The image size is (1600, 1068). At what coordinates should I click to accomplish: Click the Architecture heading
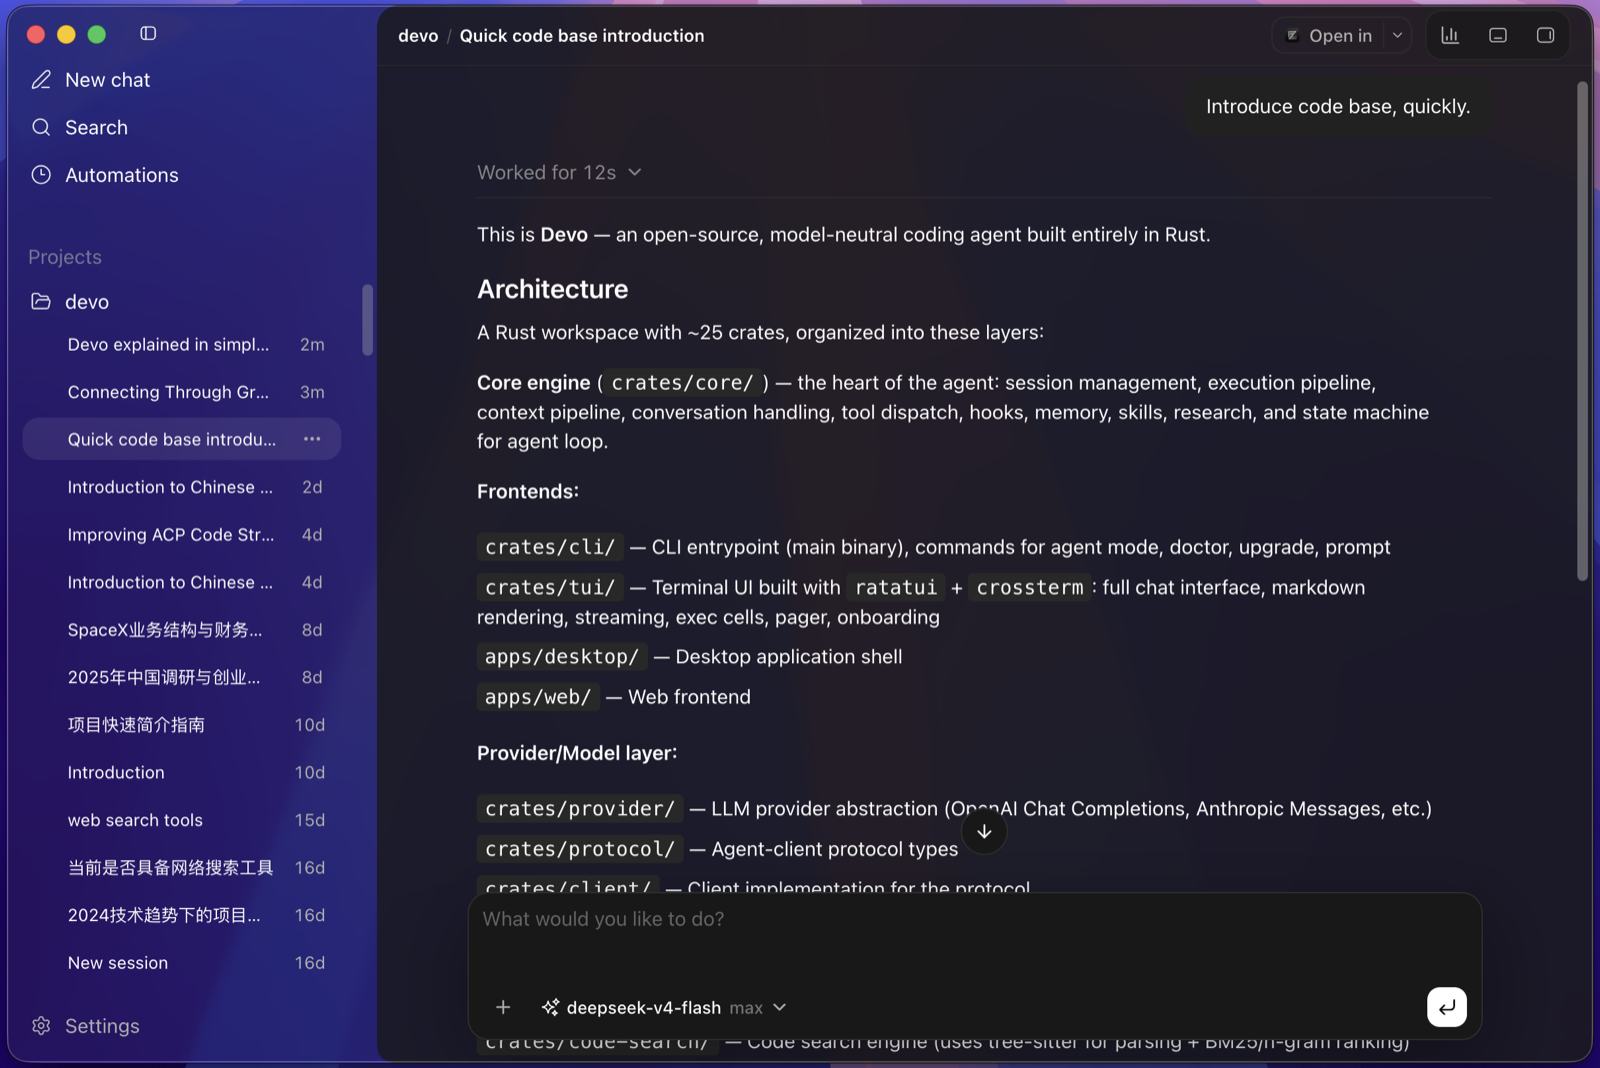point(552,289)
